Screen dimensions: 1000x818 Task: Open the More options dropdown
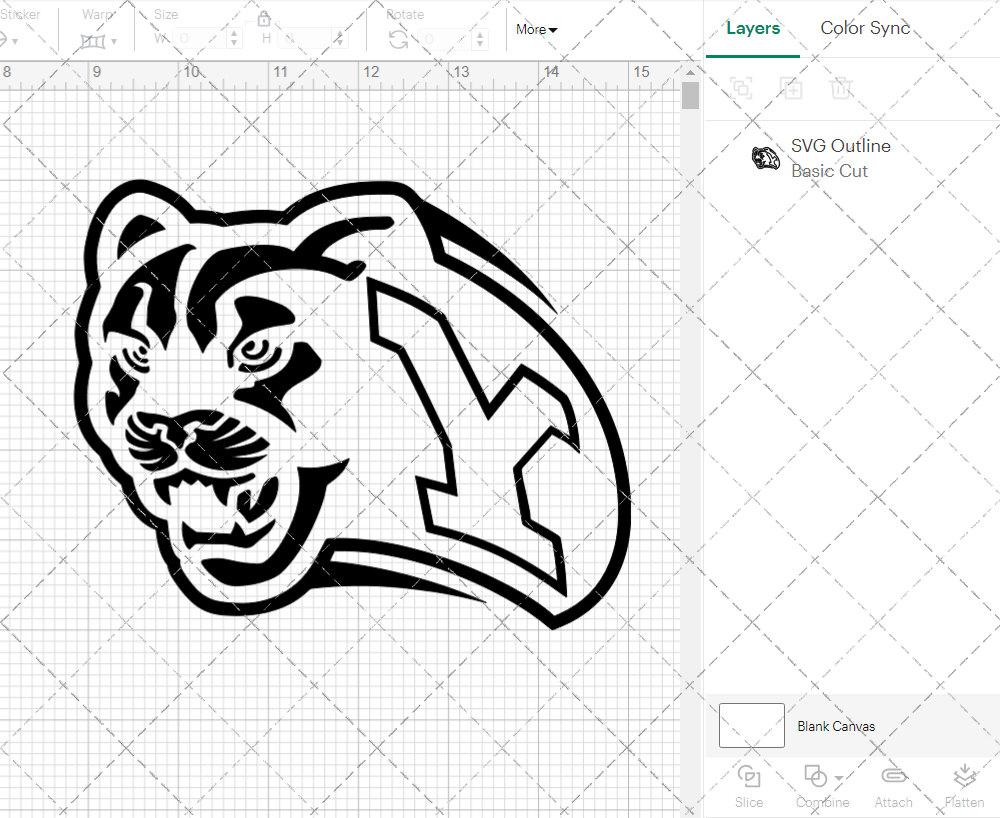pyautogui.click(x=536, y=30)
